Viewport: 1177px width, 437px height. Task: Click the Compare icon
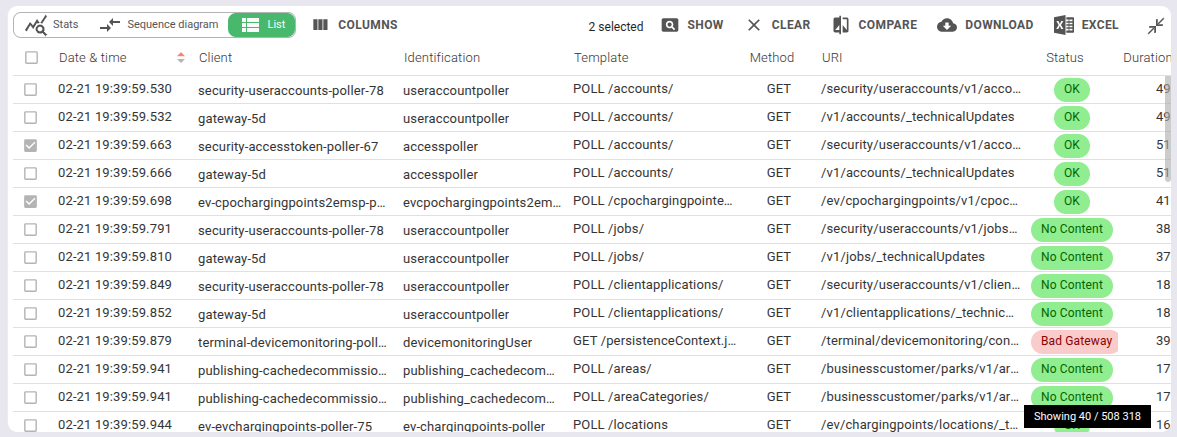point(841,25)
